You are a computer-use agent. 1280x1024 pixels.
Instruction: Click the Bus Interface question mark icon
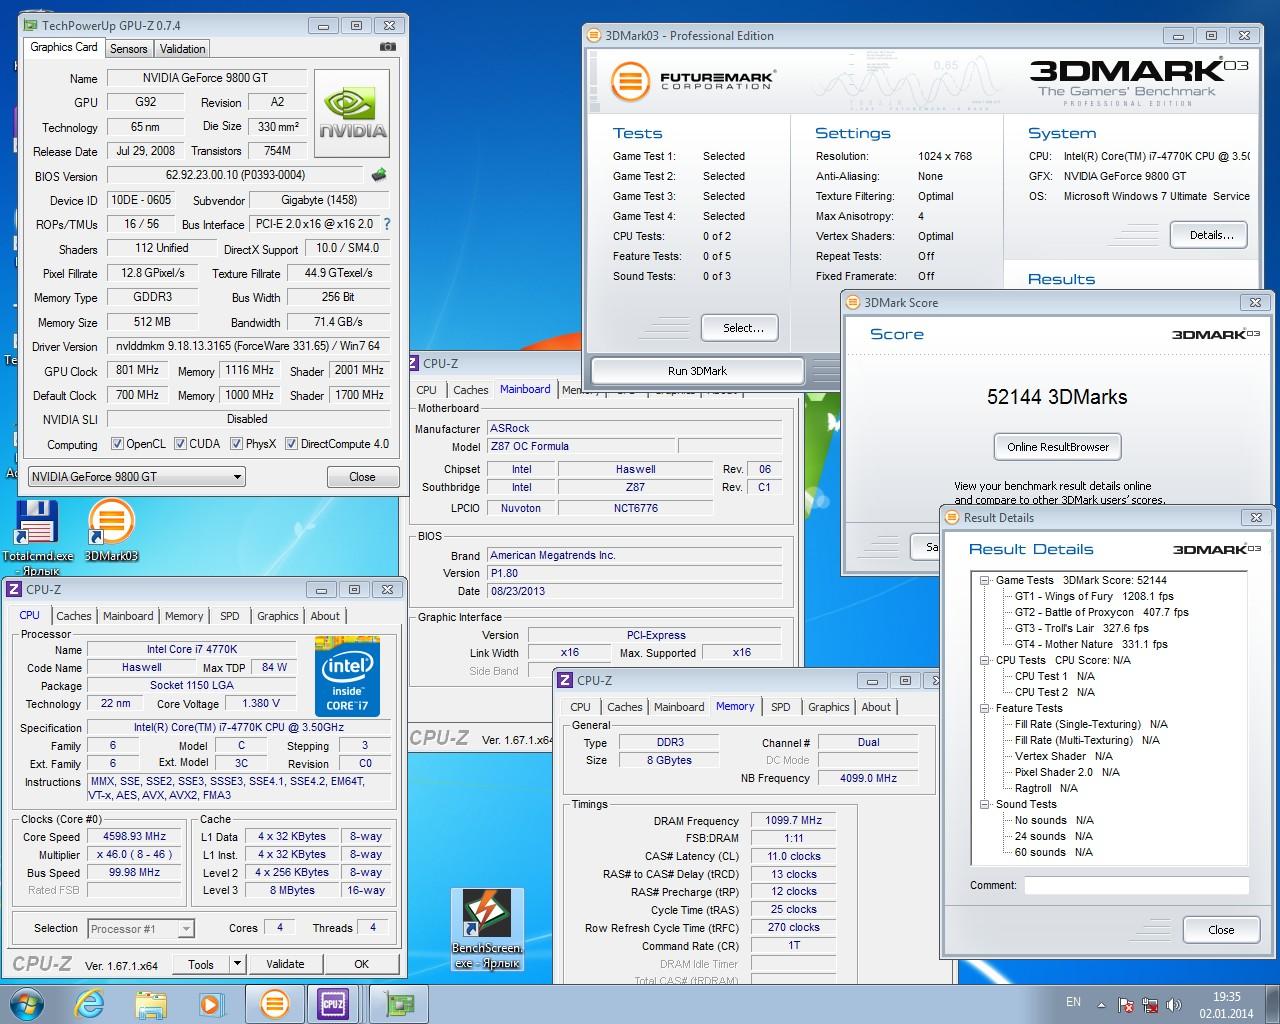pyautogui.click(x=387, y=224)
